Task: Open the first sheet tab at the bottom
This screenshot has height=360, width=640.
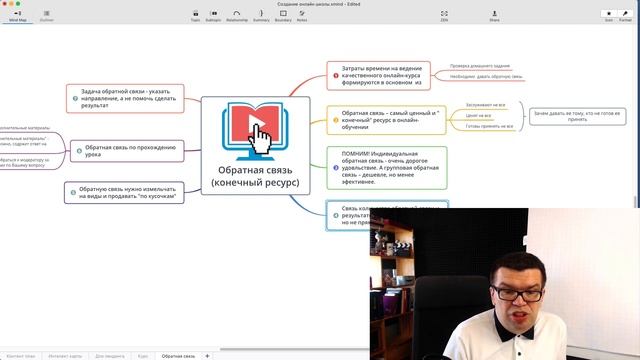Action: (x=21, y=356)
